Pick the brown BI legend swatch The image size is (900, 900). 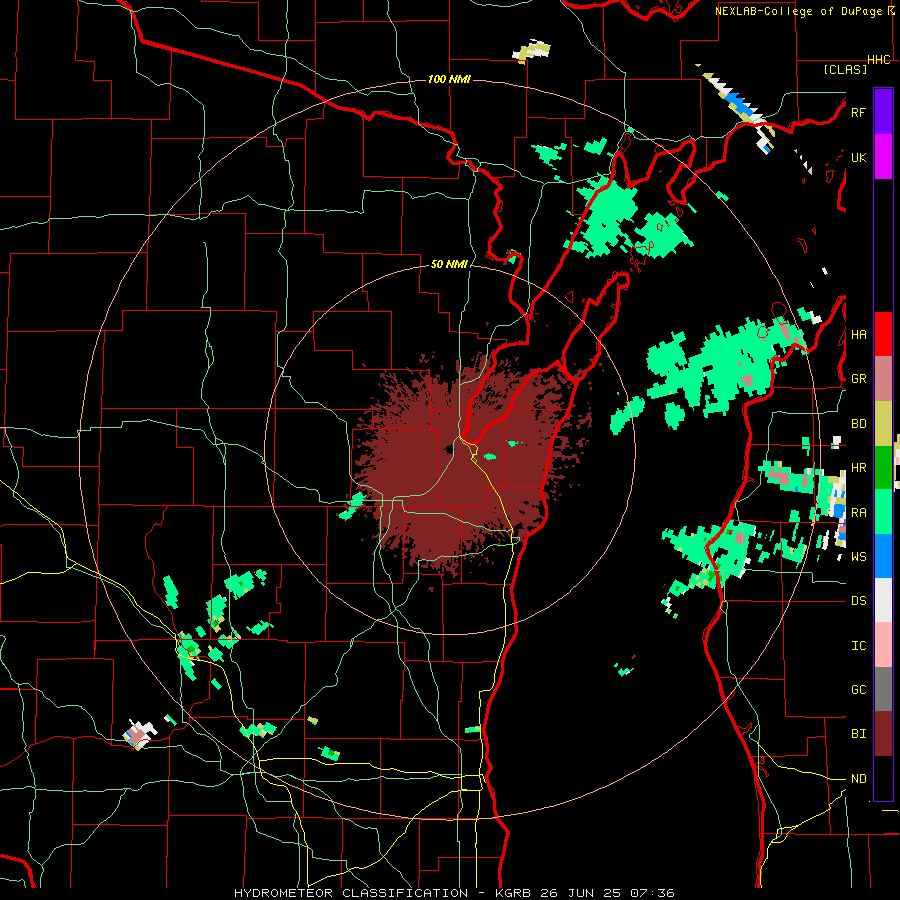click(x=883, y=734)
